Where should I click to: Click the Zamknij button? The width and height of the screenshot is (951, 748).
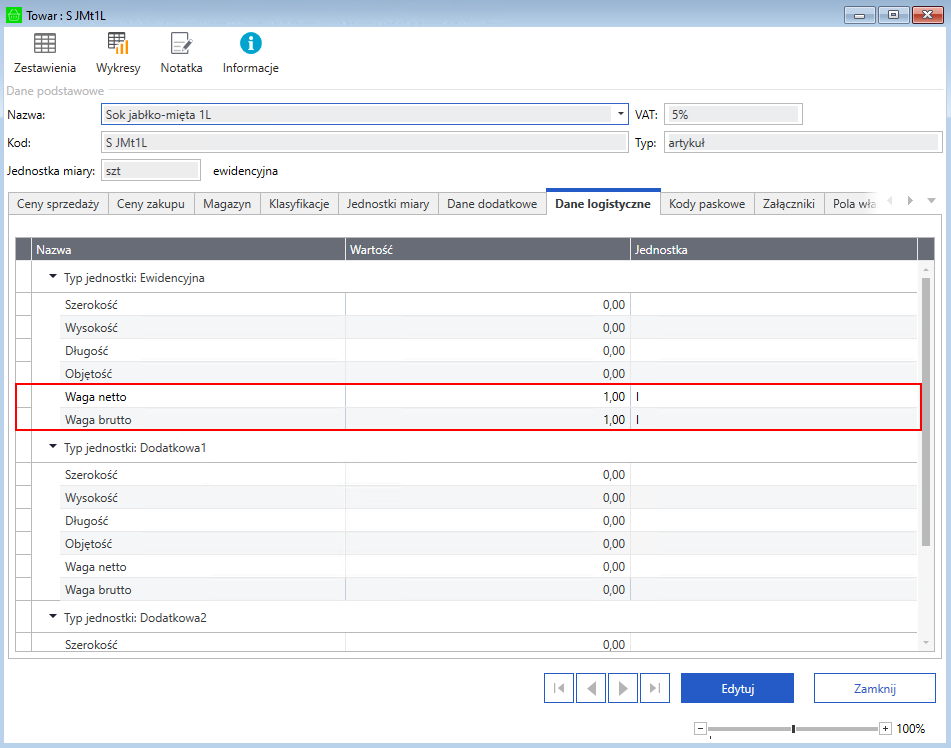point(874,688)
